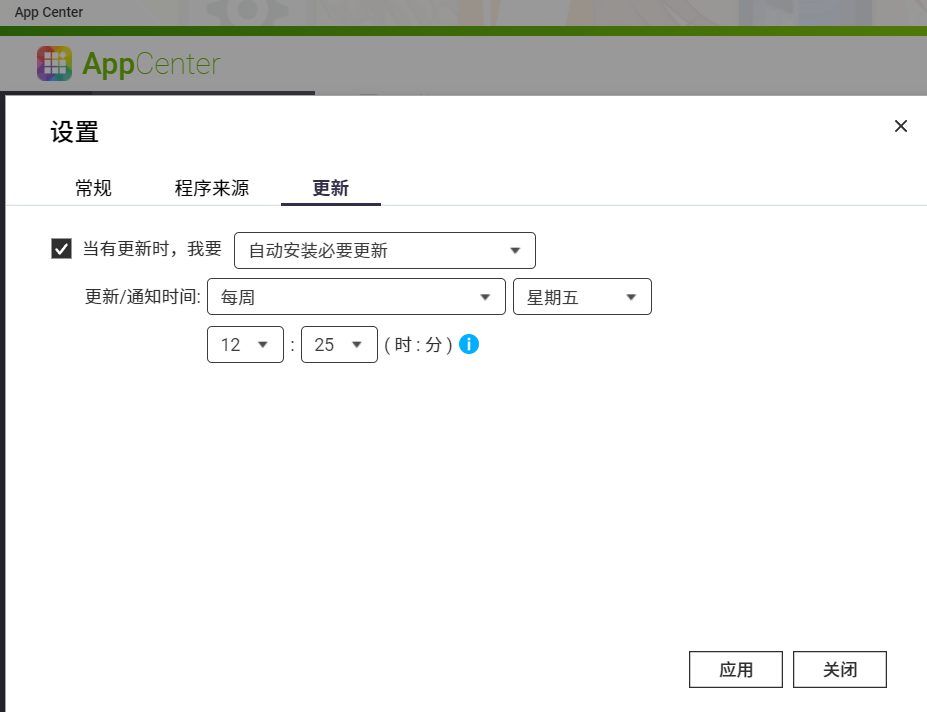Select the 更新 tab
The image size is (927, 712).
tap(330, 188)
